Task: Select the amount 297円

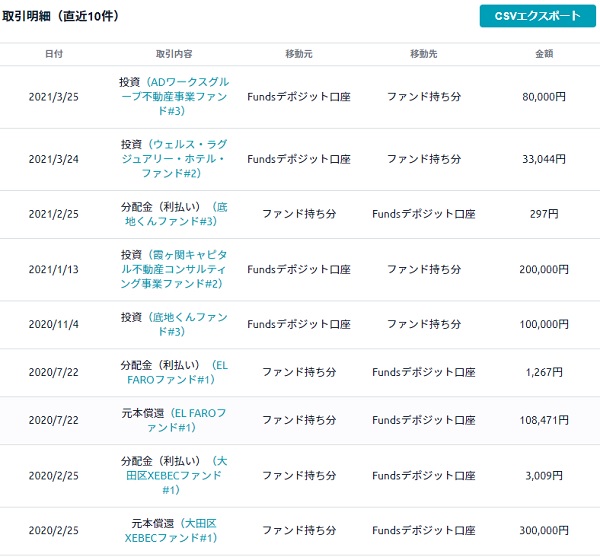Action: coord(544,214)
